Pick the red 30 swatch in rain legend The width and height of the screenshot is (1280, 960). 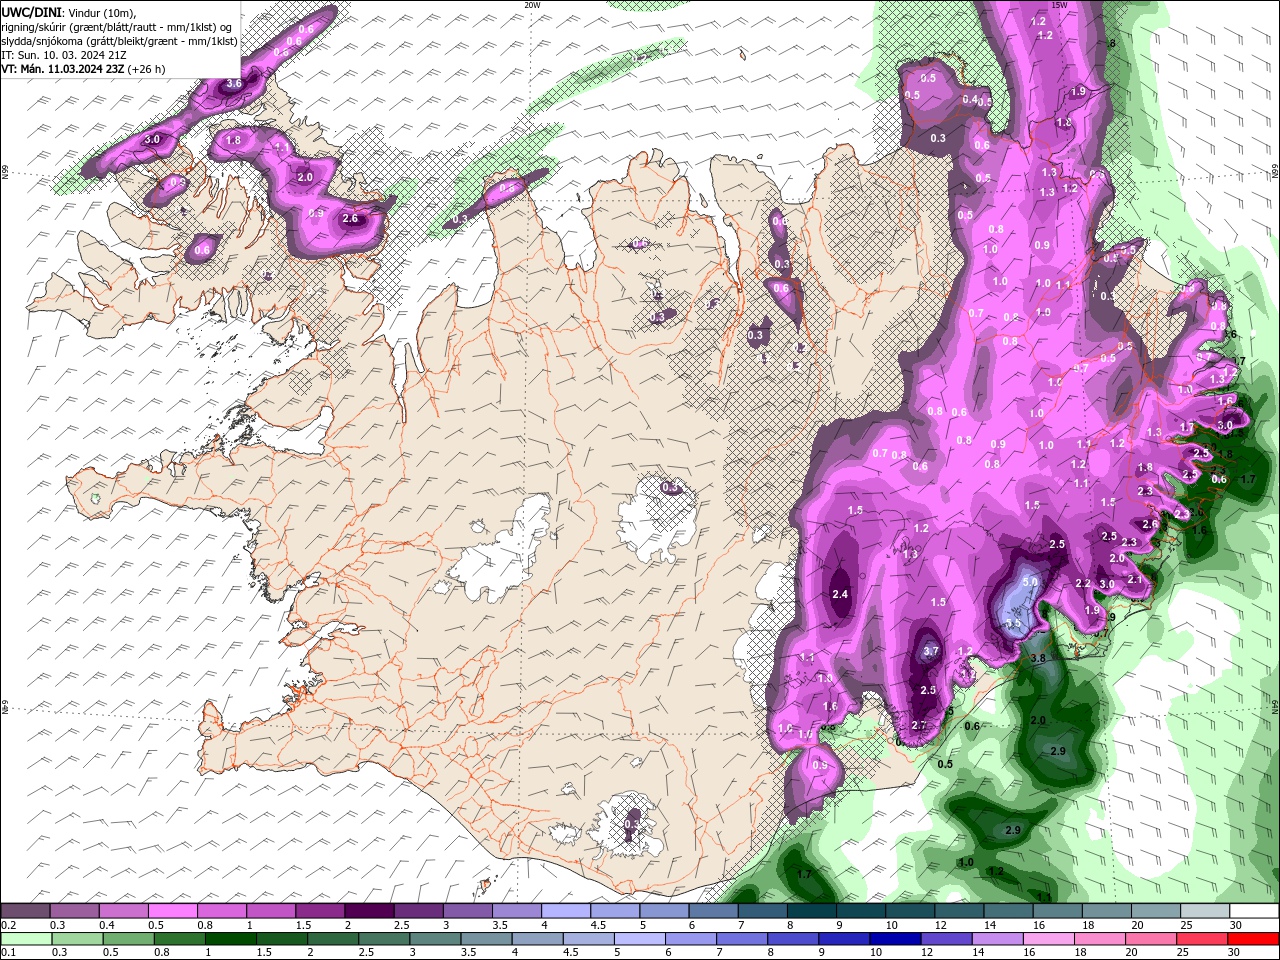[x=1252, y=939]
